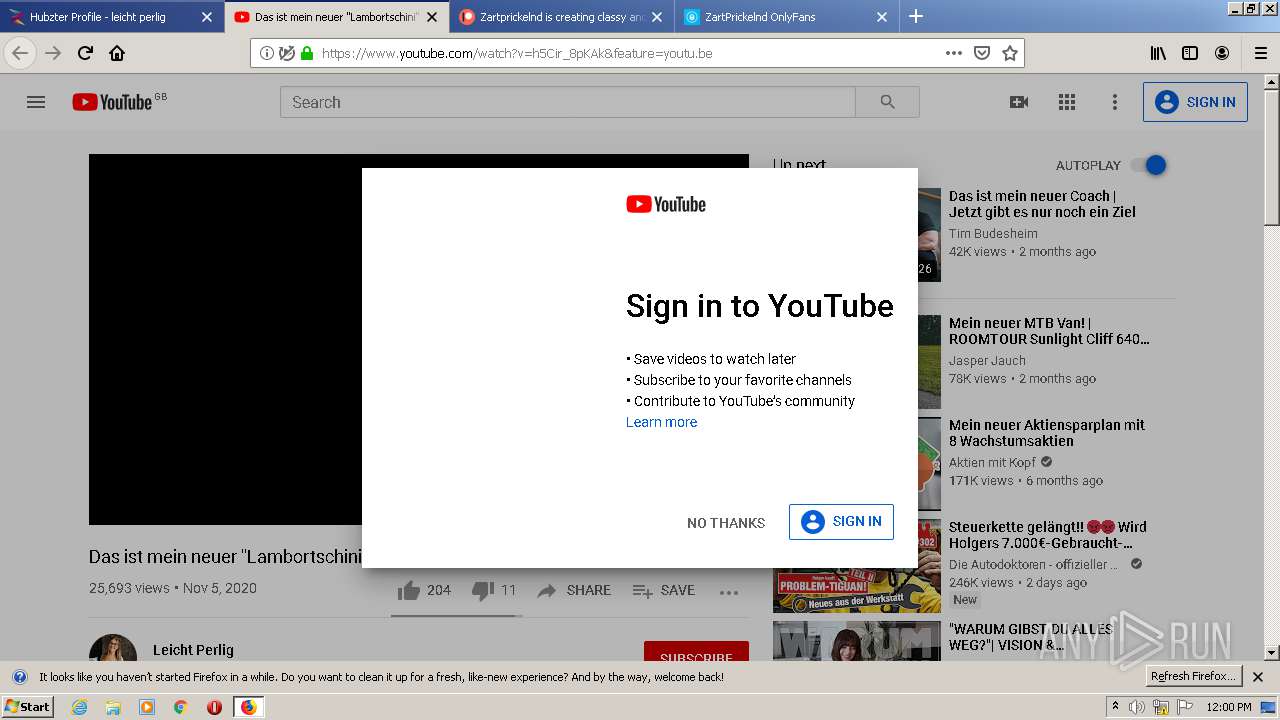Image resolution: width=1280 pixels, height=720 pixels.
Task: Close the Hubzter Profile tab
Action: pyautogui.click(x=207, y=17)
